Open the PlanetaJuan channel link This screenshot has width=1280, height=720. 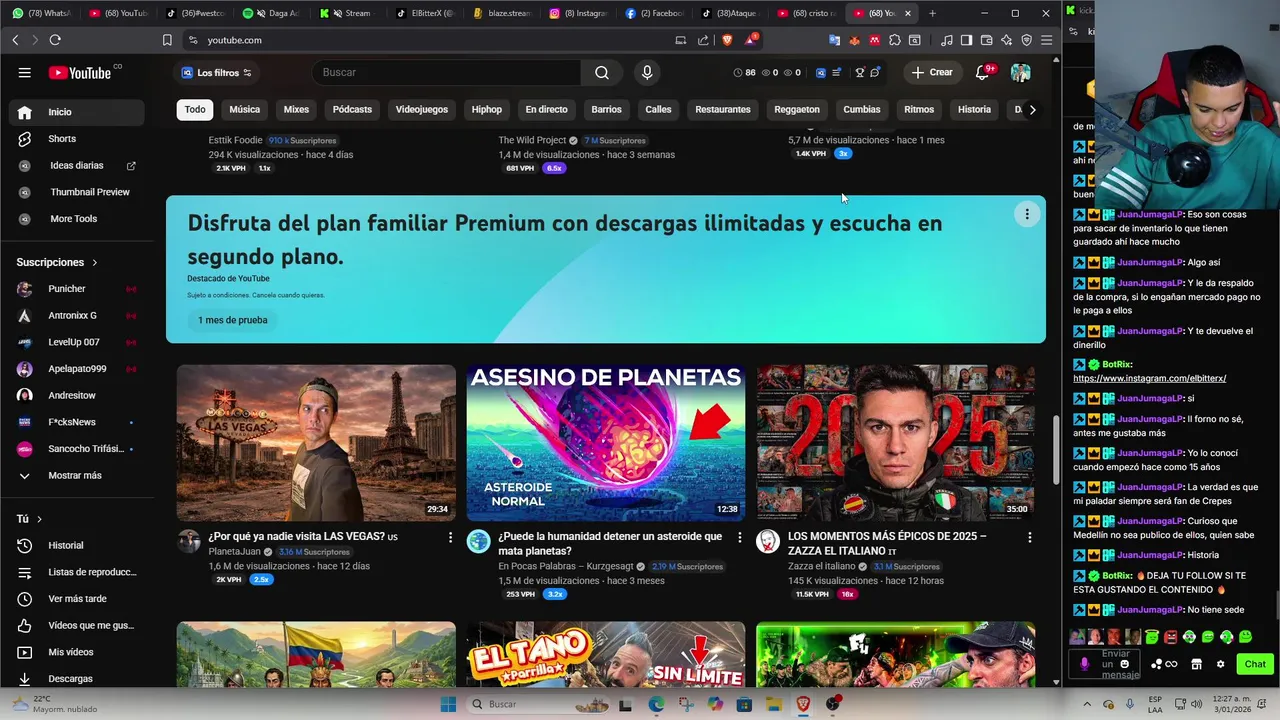235,552
